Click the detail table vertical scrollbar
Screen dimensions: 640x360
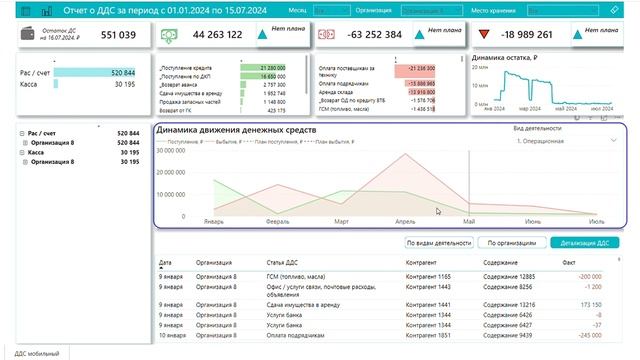(619, 259)
